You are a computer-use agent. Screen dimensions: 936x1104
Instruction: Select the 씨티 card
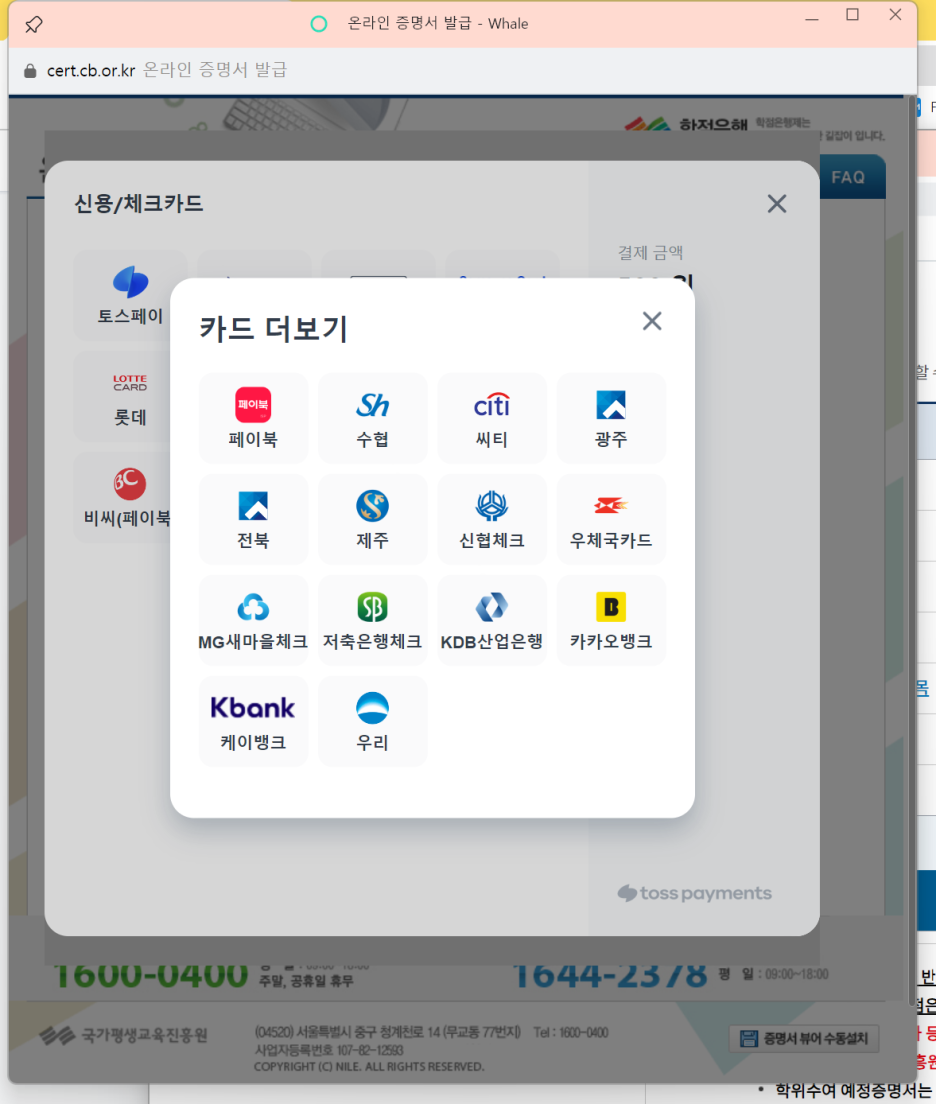pyautogui.click(x=492, y=418)
